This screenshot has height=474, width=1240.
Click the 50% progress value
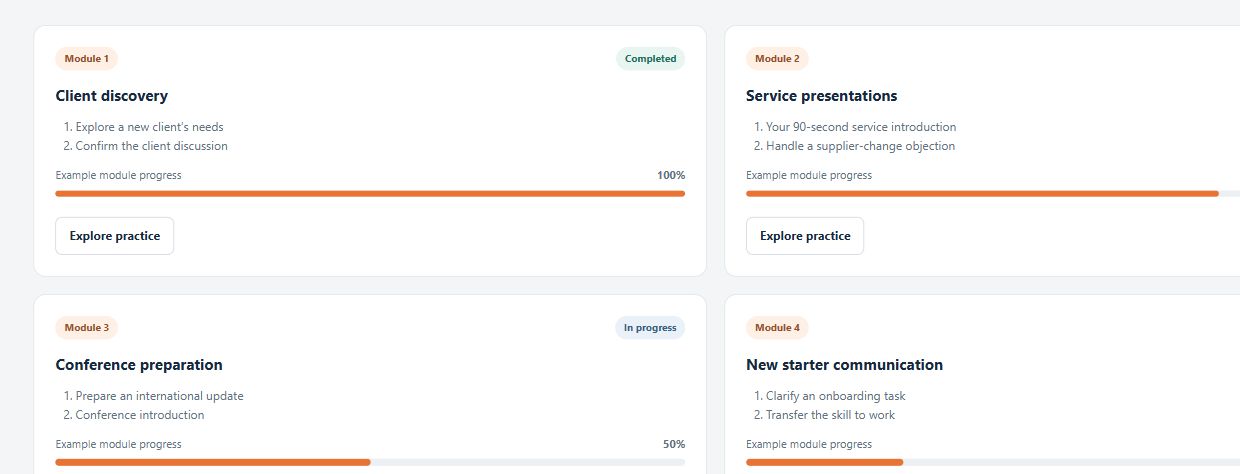[674, 444]
